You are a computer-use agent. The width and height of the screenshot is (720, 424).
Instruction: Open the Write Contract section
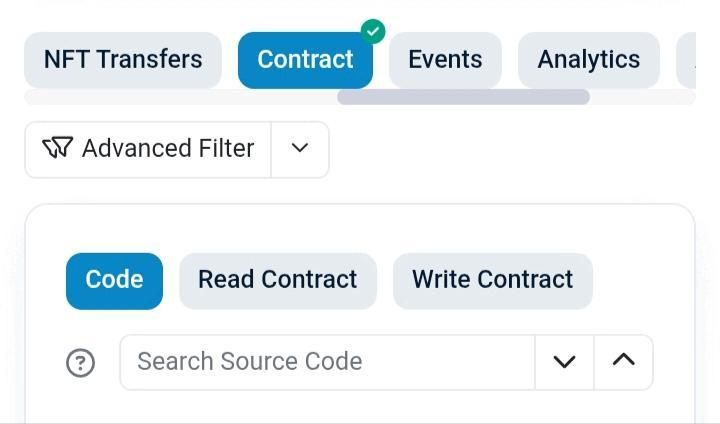click(492, 280)
